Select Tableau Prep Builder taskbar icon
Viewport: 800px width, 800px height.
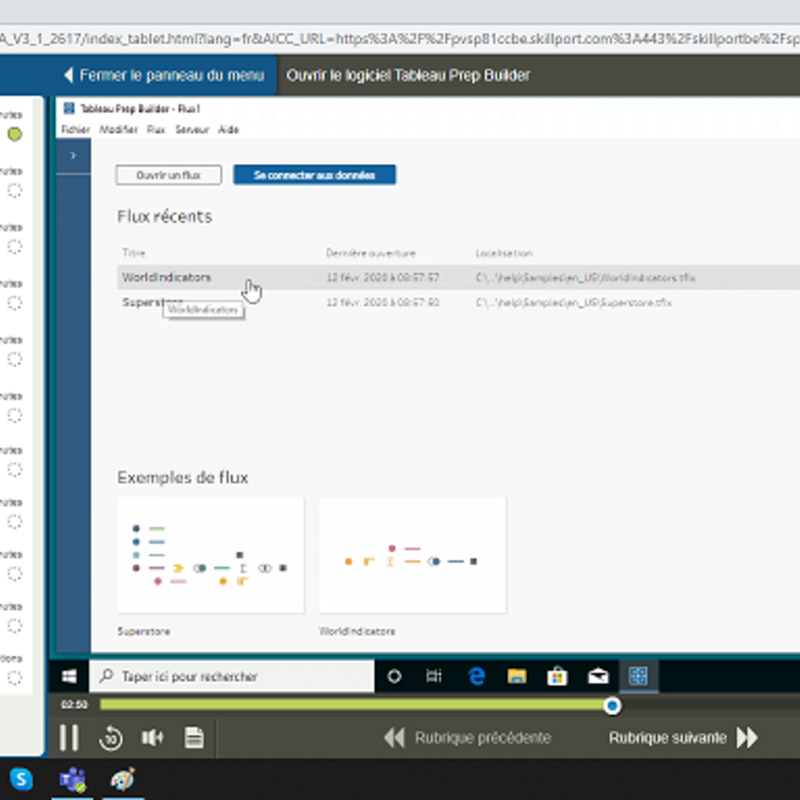639,677
